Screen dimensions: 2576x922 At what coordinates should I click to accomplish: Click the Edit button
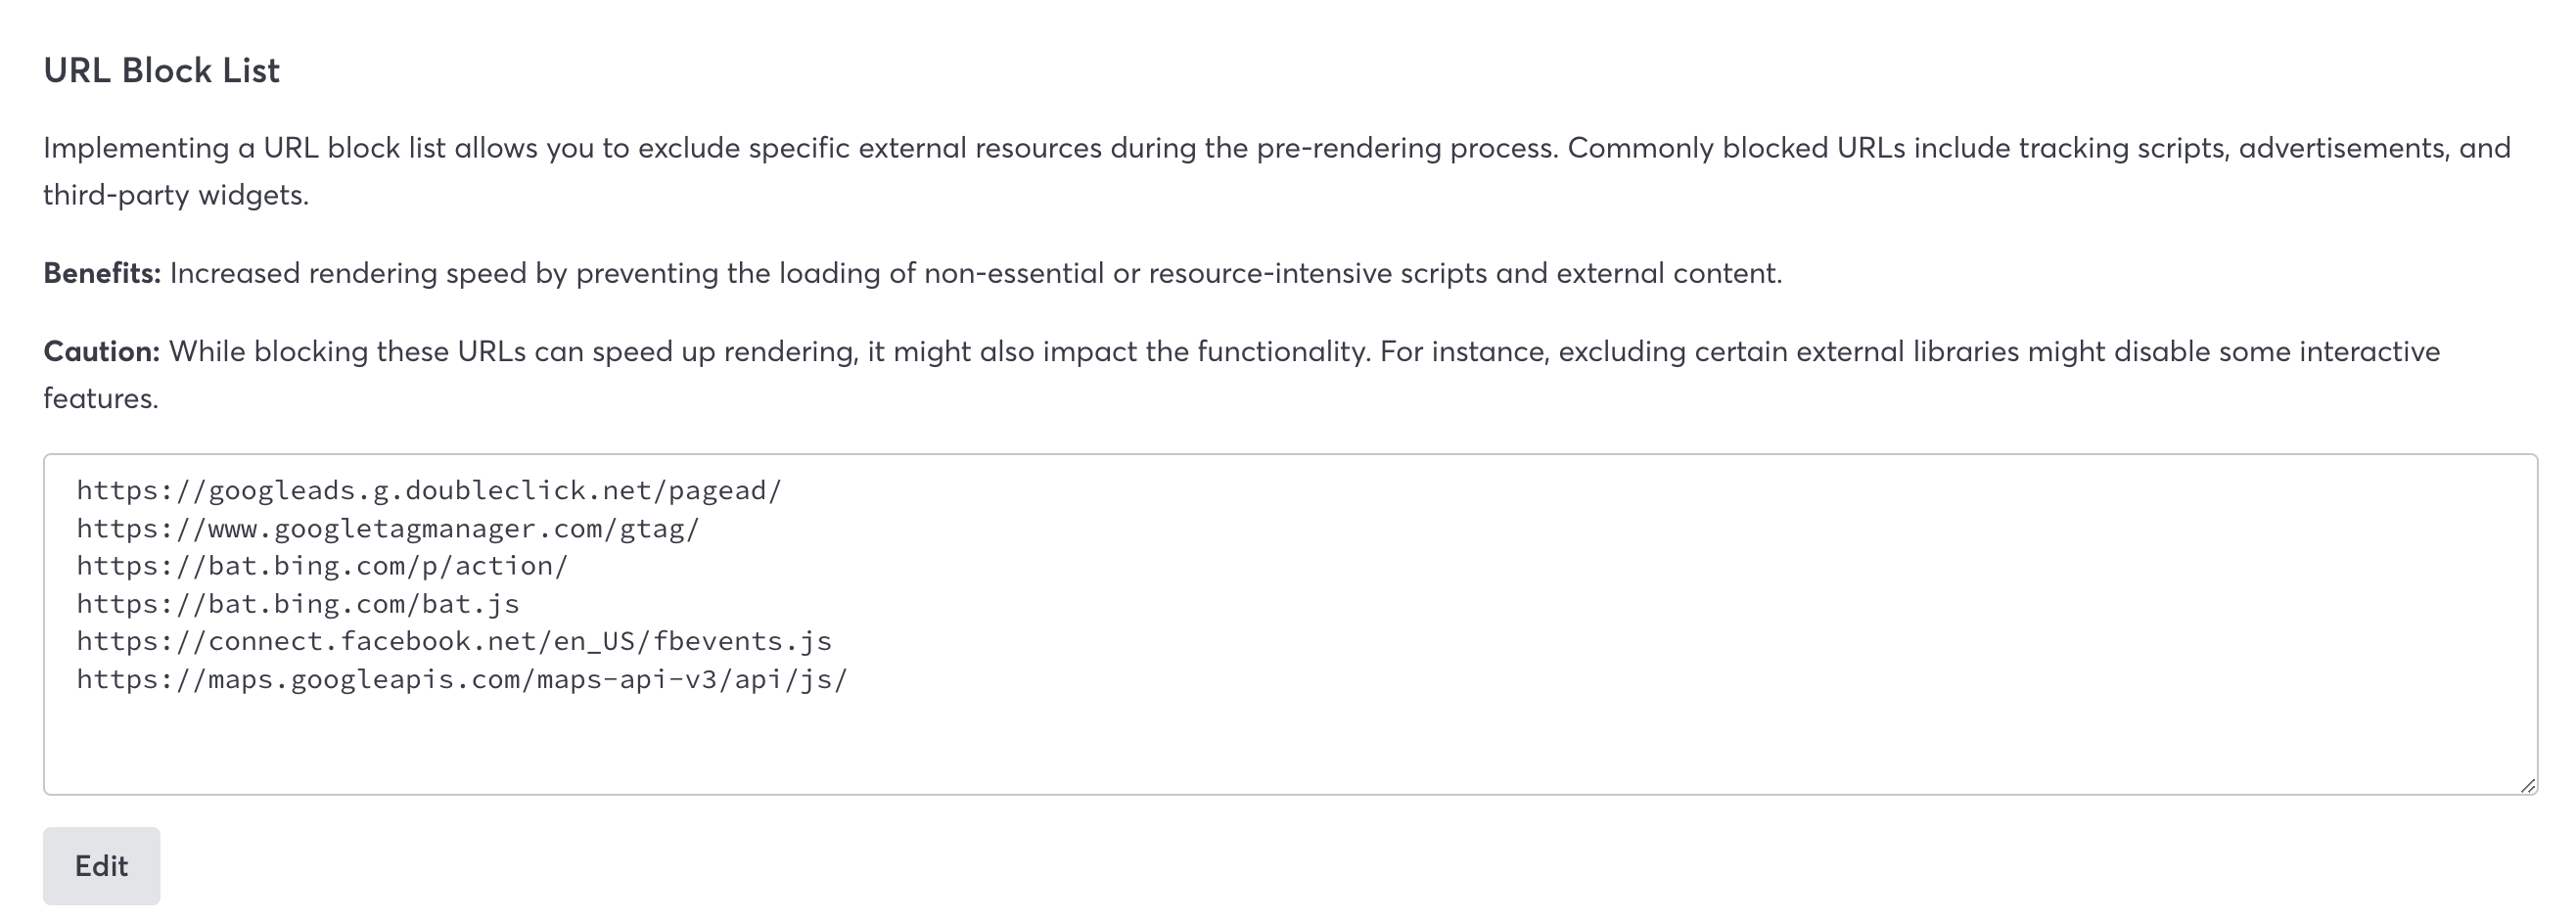[x=101, y=866]
